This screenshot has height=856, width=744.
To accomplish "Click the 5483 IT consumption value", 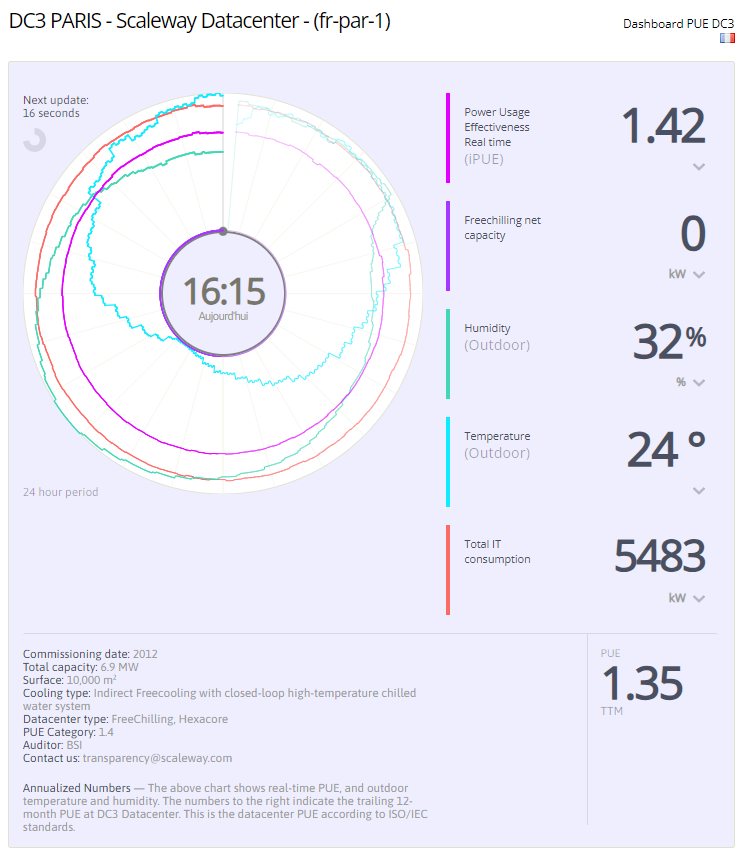I will [660, 556].
